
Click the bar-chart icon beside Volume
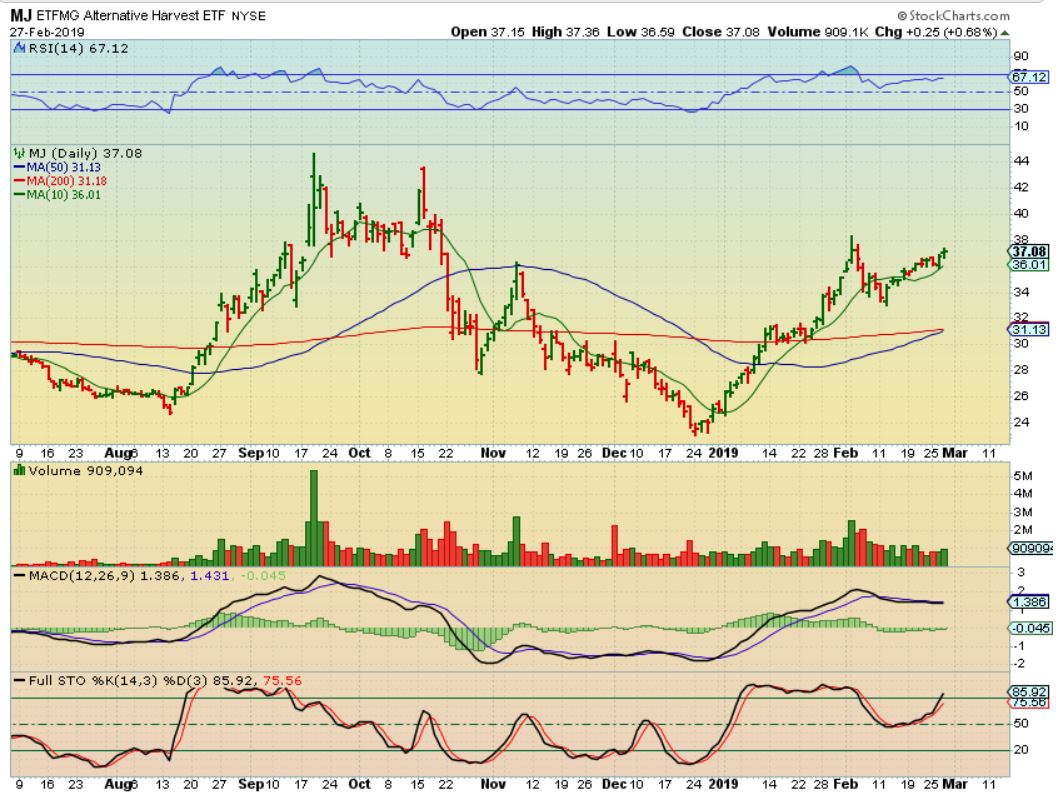pos(19,471)
